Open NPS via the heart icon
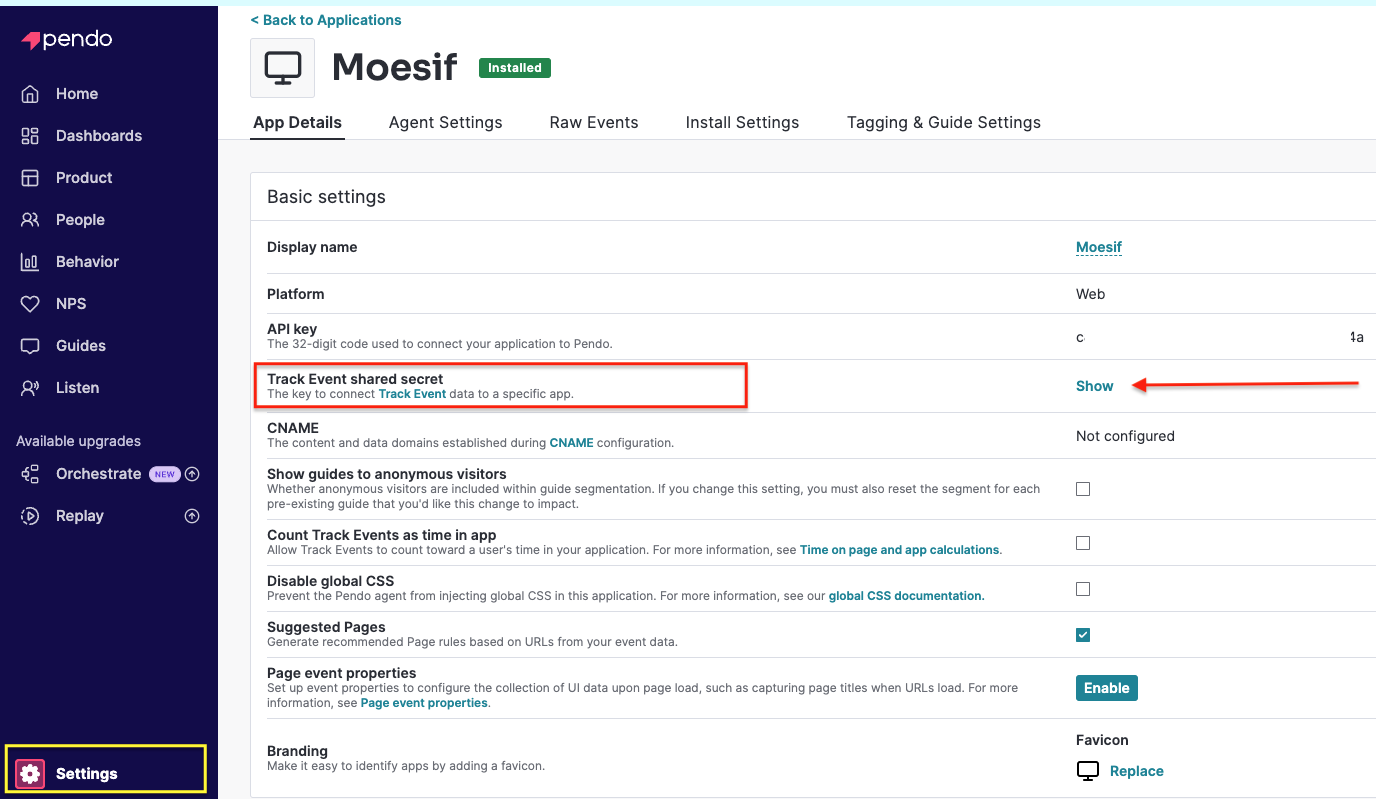The image size is (1376, 799). [30, 304]
